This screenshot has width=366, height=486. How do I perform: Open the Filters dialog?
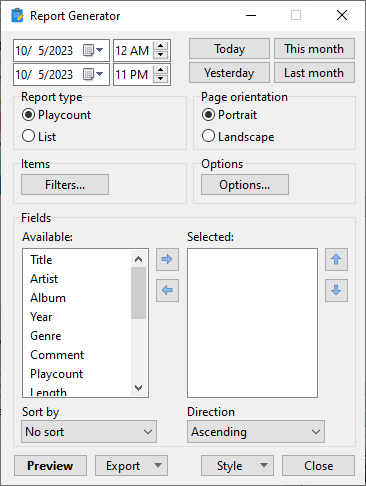[x=65, y=185]
